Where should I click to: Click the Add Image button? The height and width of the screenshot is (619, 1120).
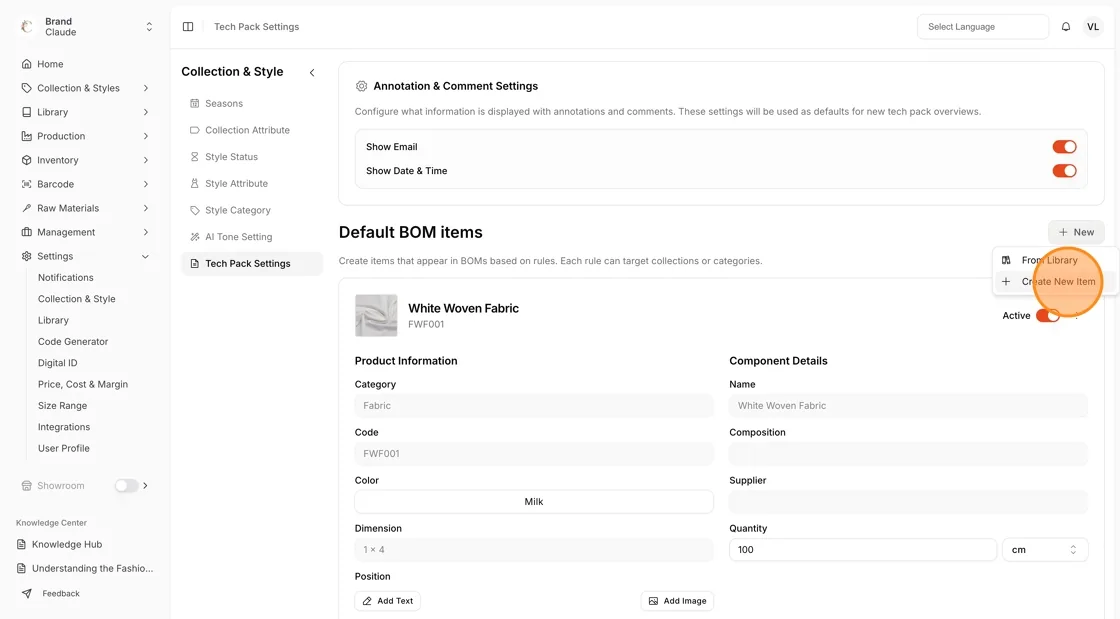677,601
